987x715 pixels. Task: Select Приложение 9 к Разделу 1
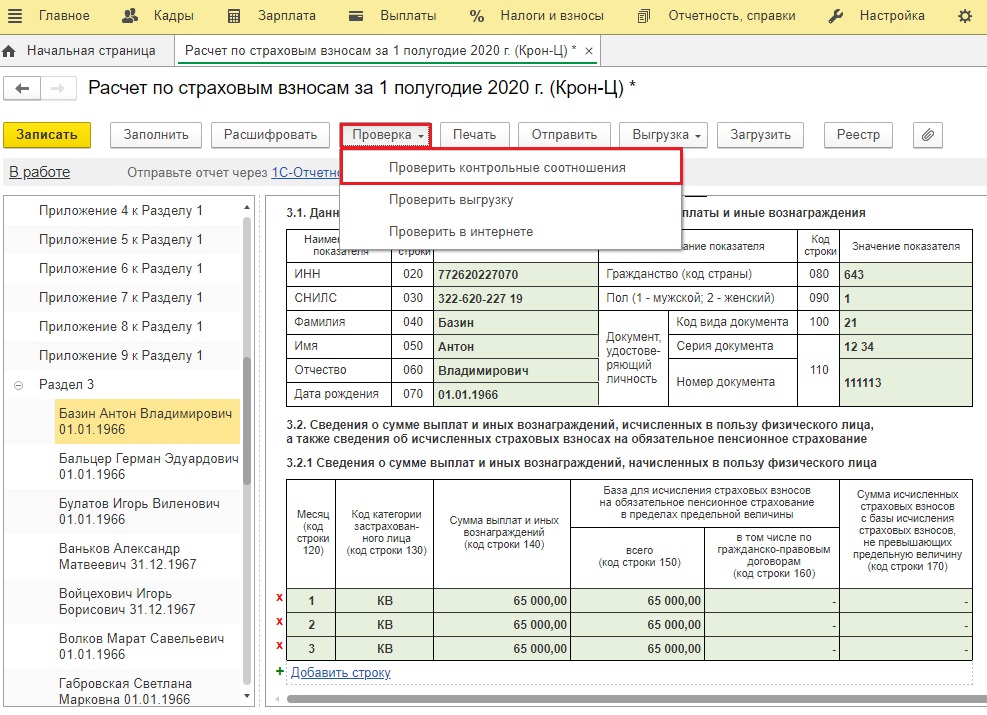[121, 355]
